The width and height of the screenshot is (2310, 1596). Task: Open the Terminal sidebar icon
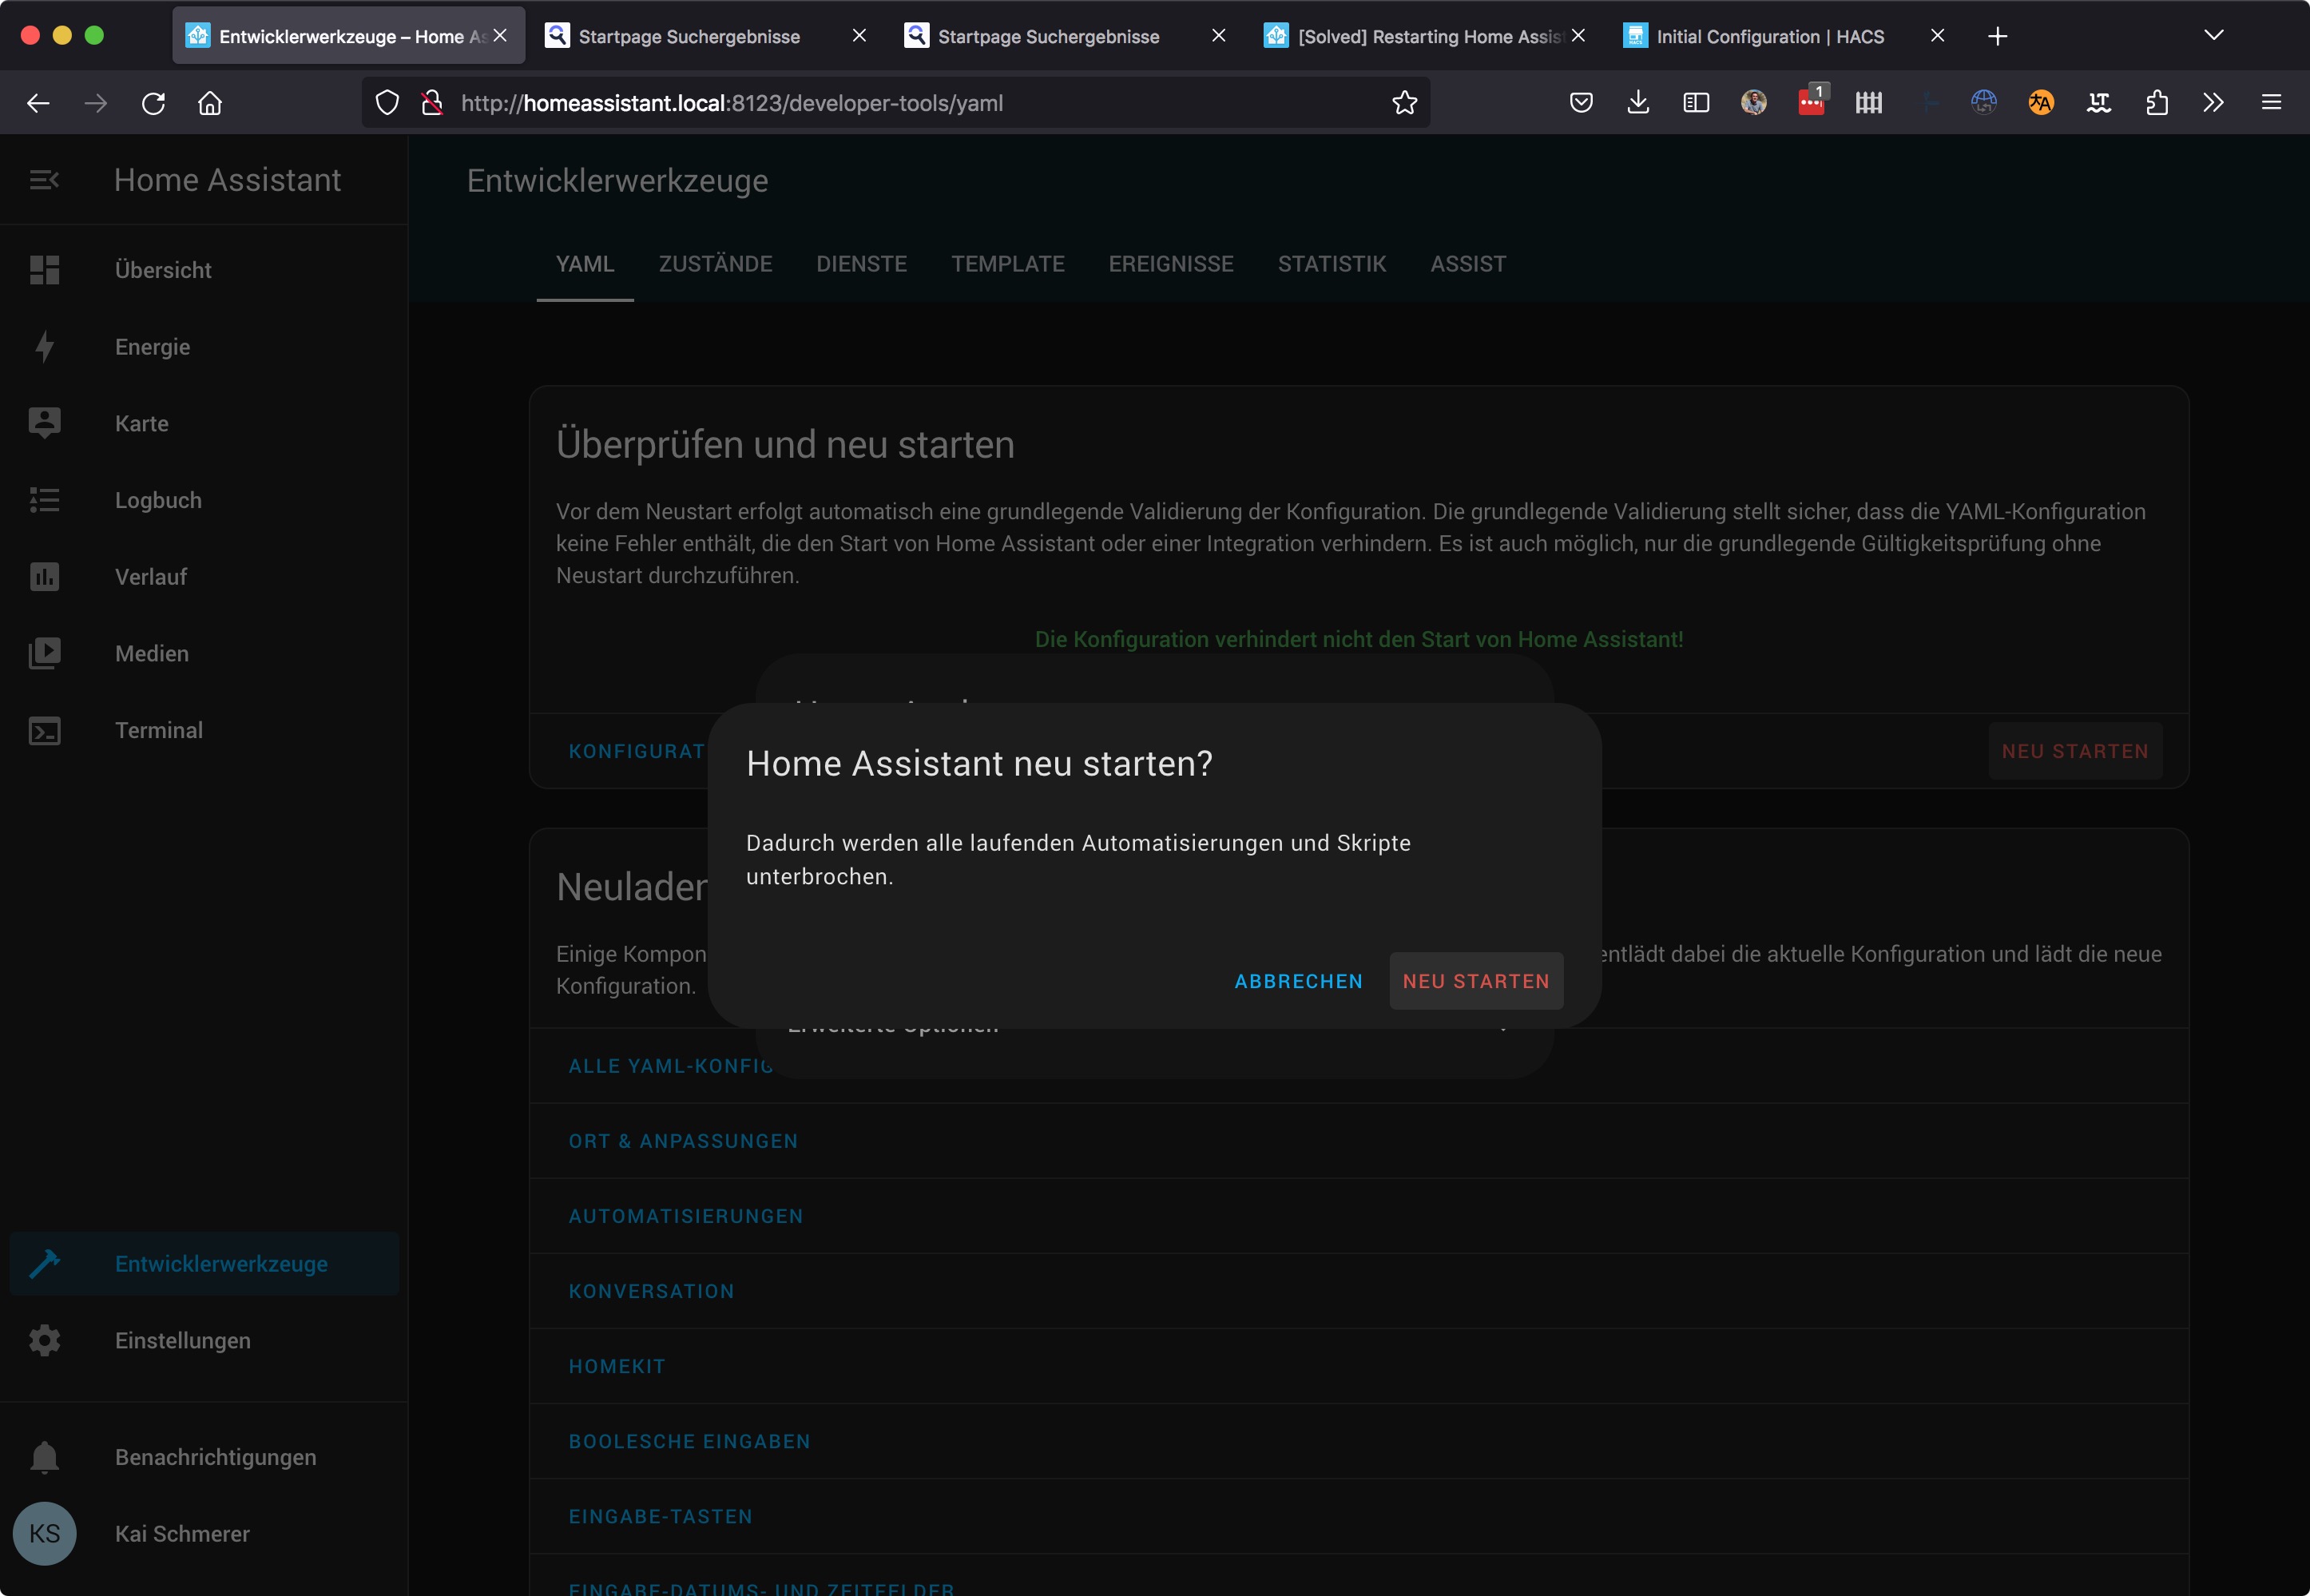click(44, 730)
